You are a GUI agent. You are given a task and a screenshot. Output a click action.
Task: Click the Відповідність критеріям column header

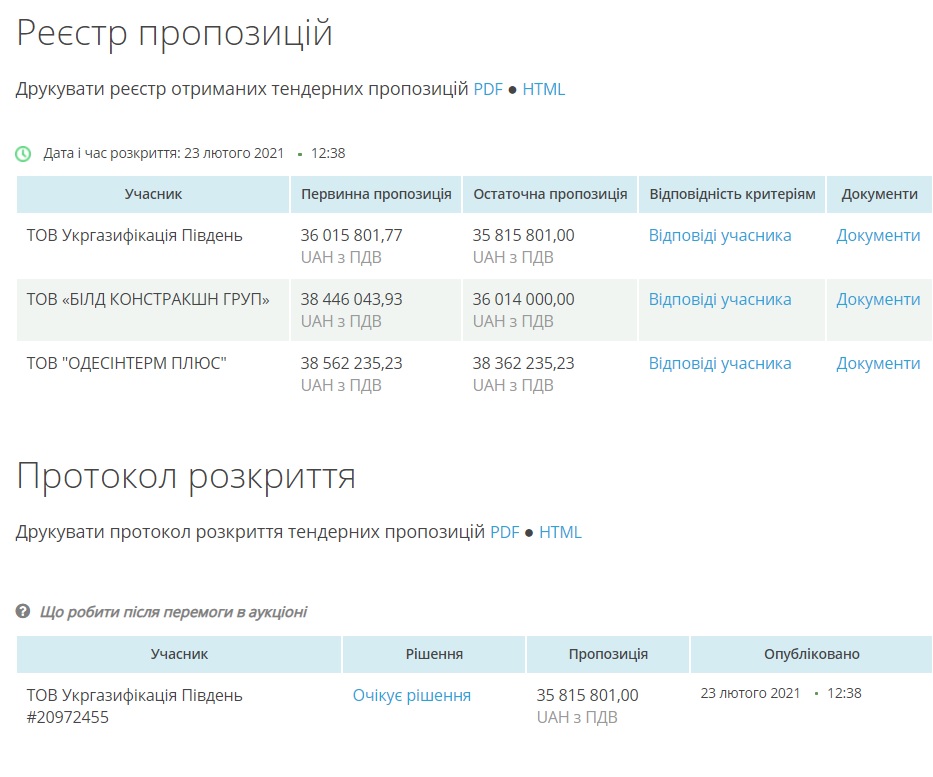pos(732,194)
